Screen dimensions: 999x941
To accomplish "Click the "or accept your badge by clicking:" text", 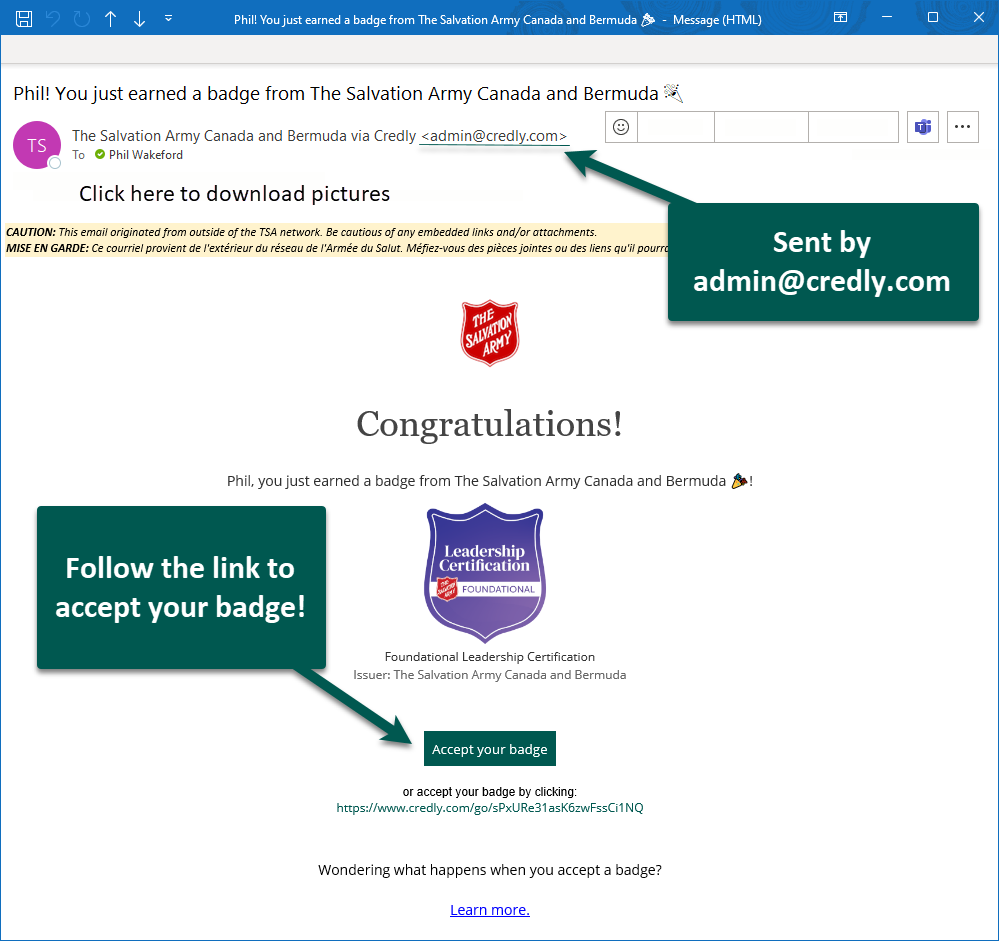I will point(489,792).
